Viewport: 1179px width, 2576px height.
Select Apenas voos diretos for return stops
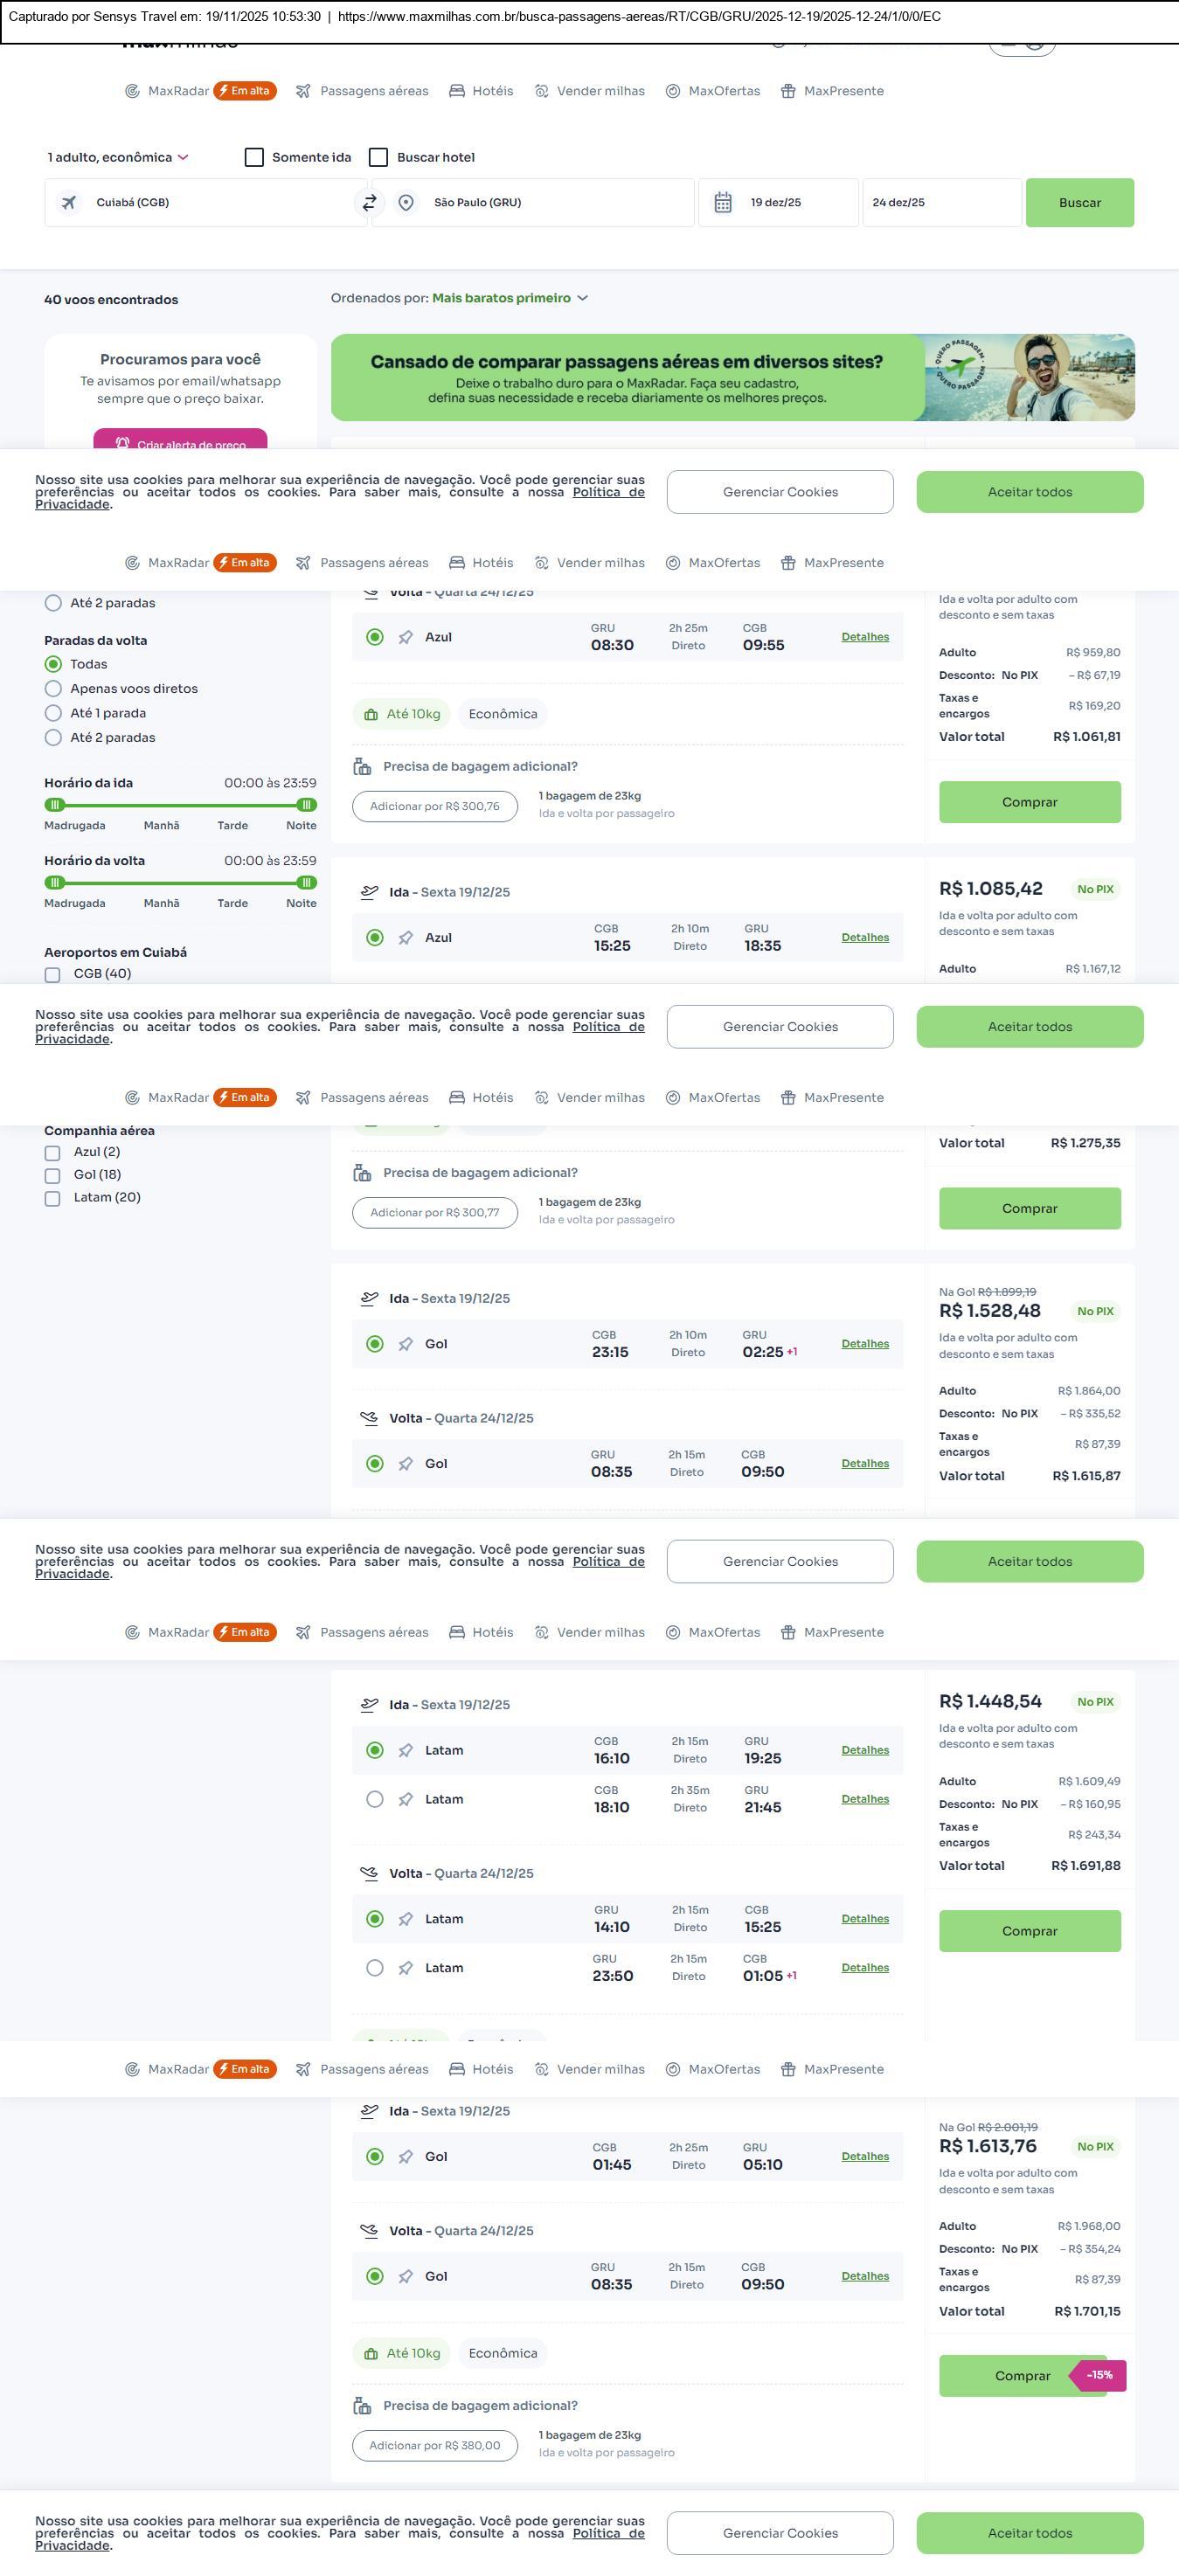click(54, 689)
